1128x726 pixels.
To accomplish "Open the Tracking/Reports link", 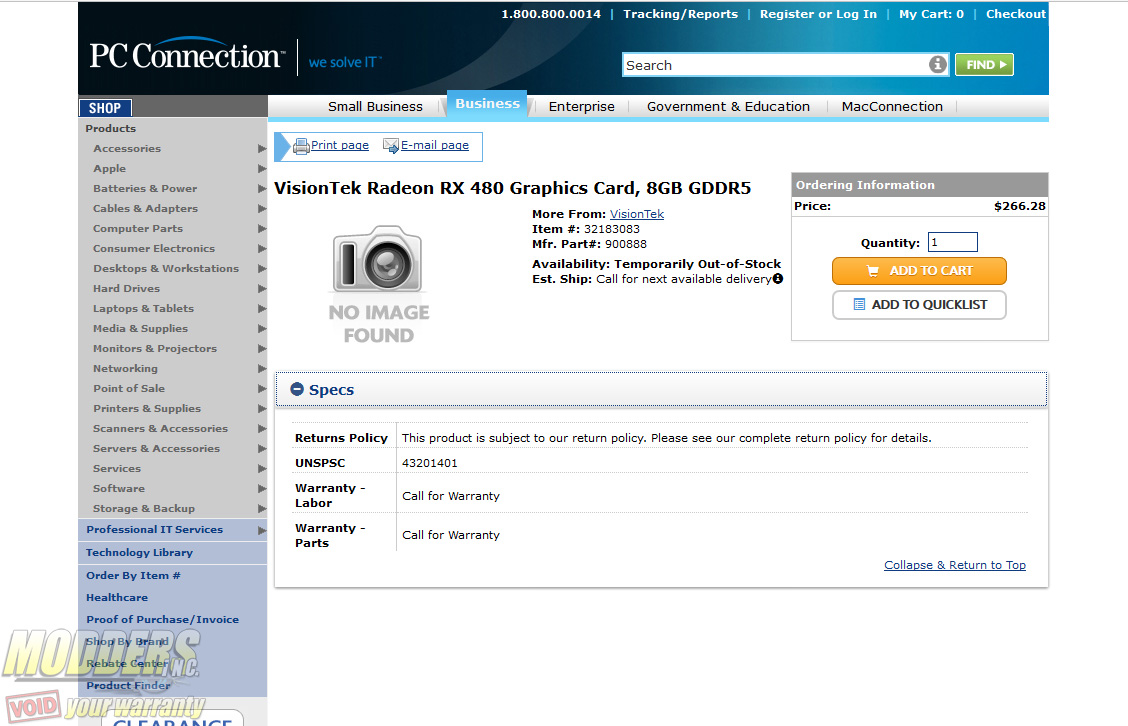I will point(681,14).
